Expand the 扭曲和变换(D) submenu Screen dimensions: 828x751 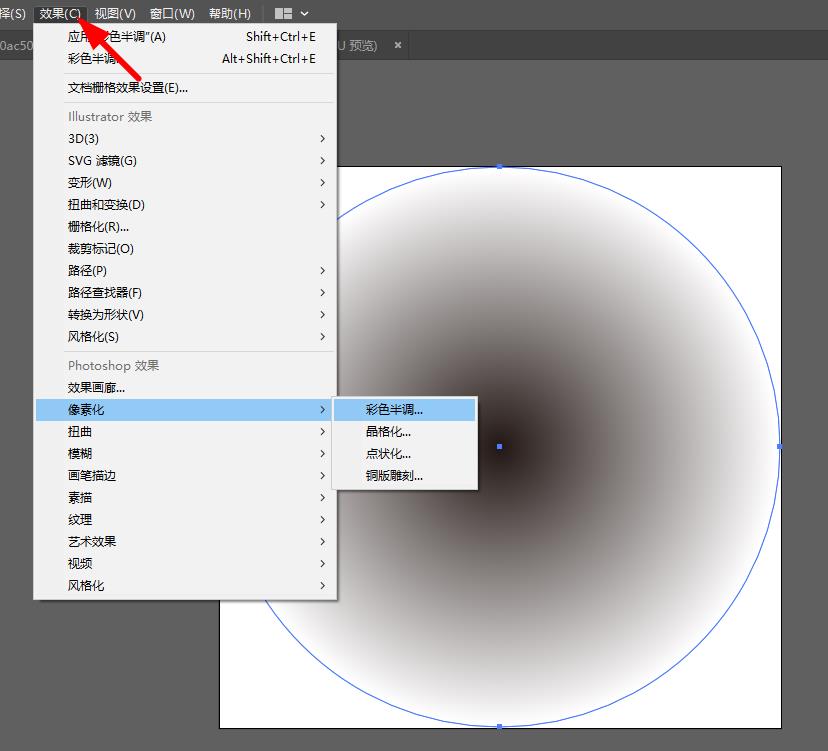pyautogui.click(x=185, y=204)
